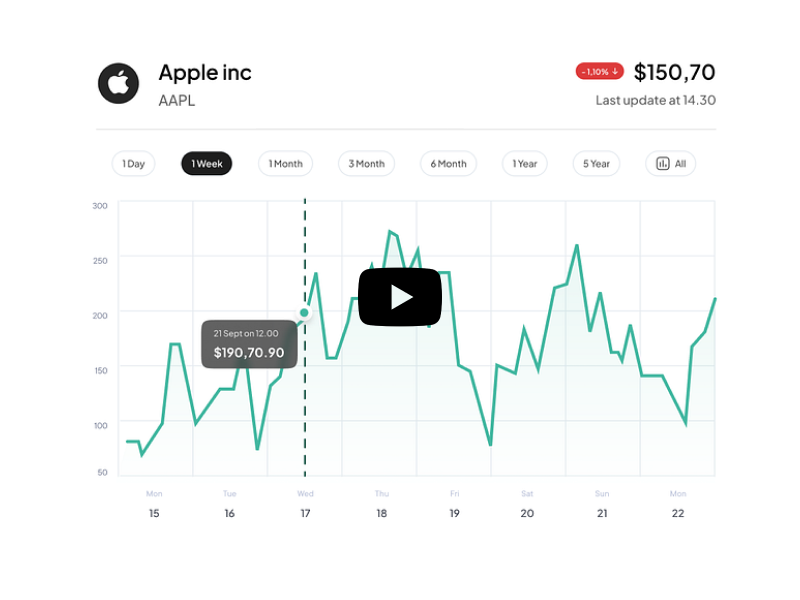The height and width of the screenshot is (600, 800).
Task: Click the Apple inc company name
Action: pos(205,73)
